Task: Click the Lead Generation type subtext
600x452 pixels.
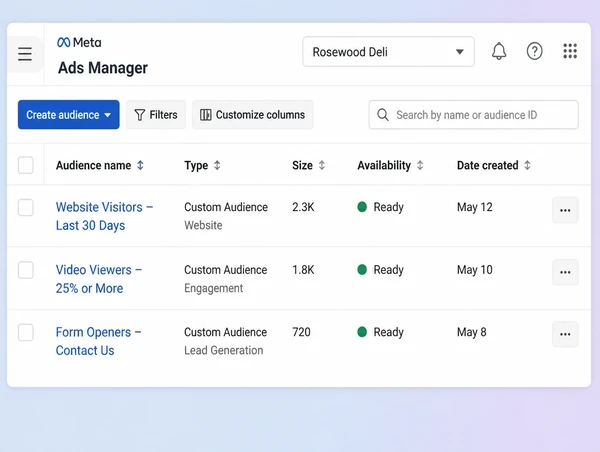Action: (223, 350)
